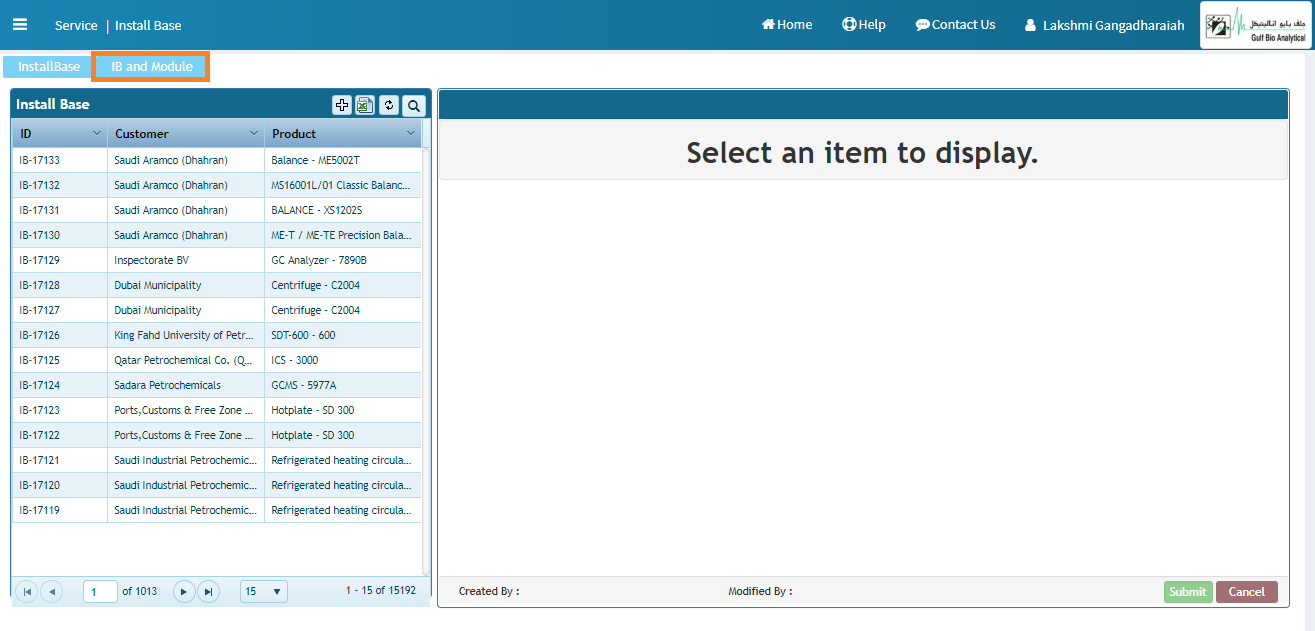
Task: Click the Install Base breadcrumb title
Action: (148, 25)
